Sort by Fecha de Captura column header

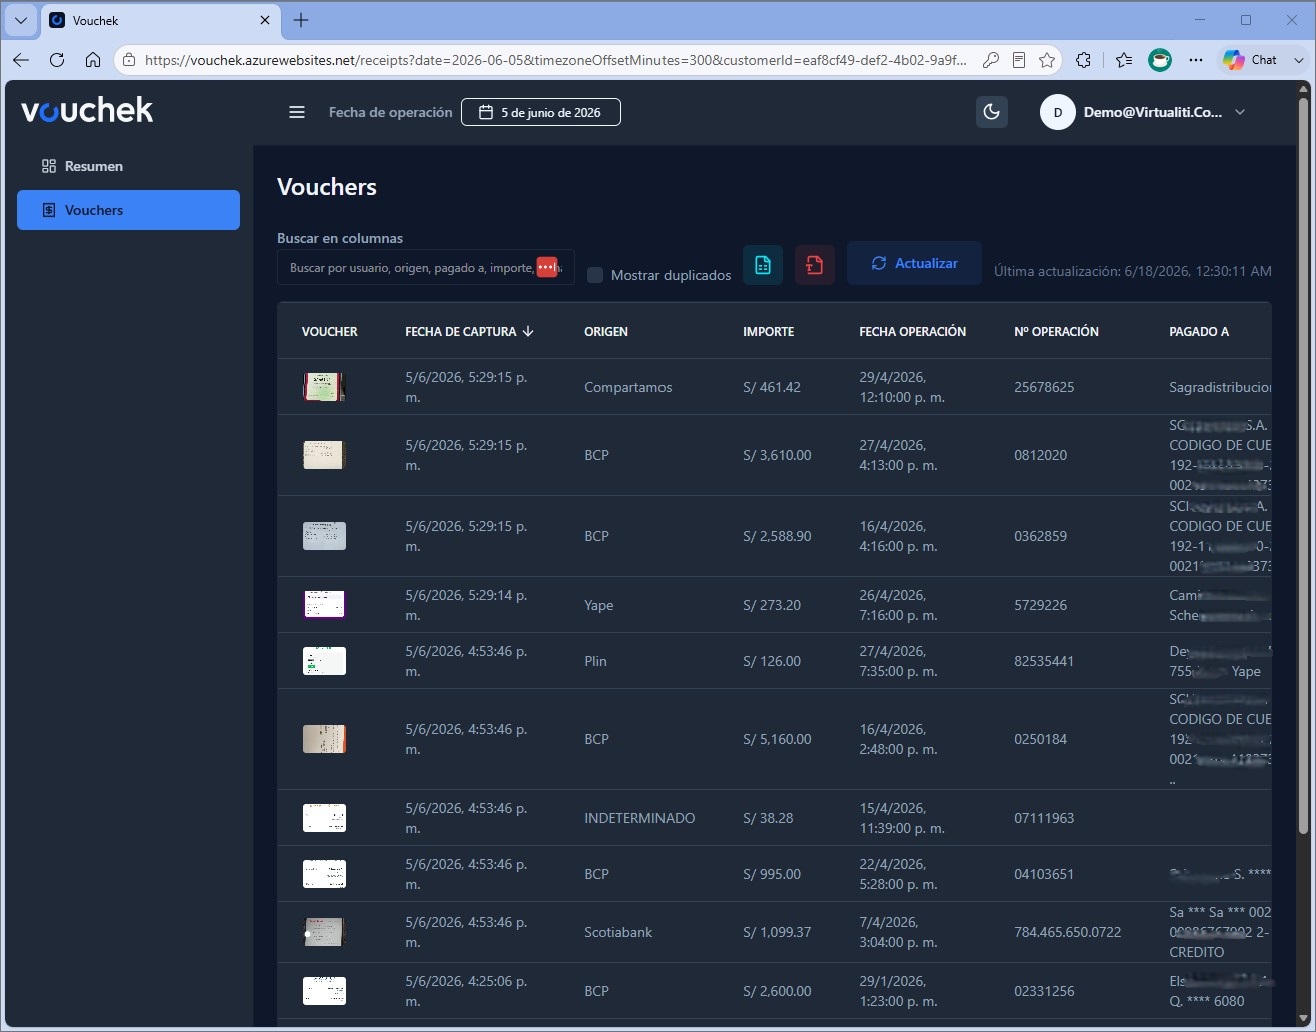point(469,331)
